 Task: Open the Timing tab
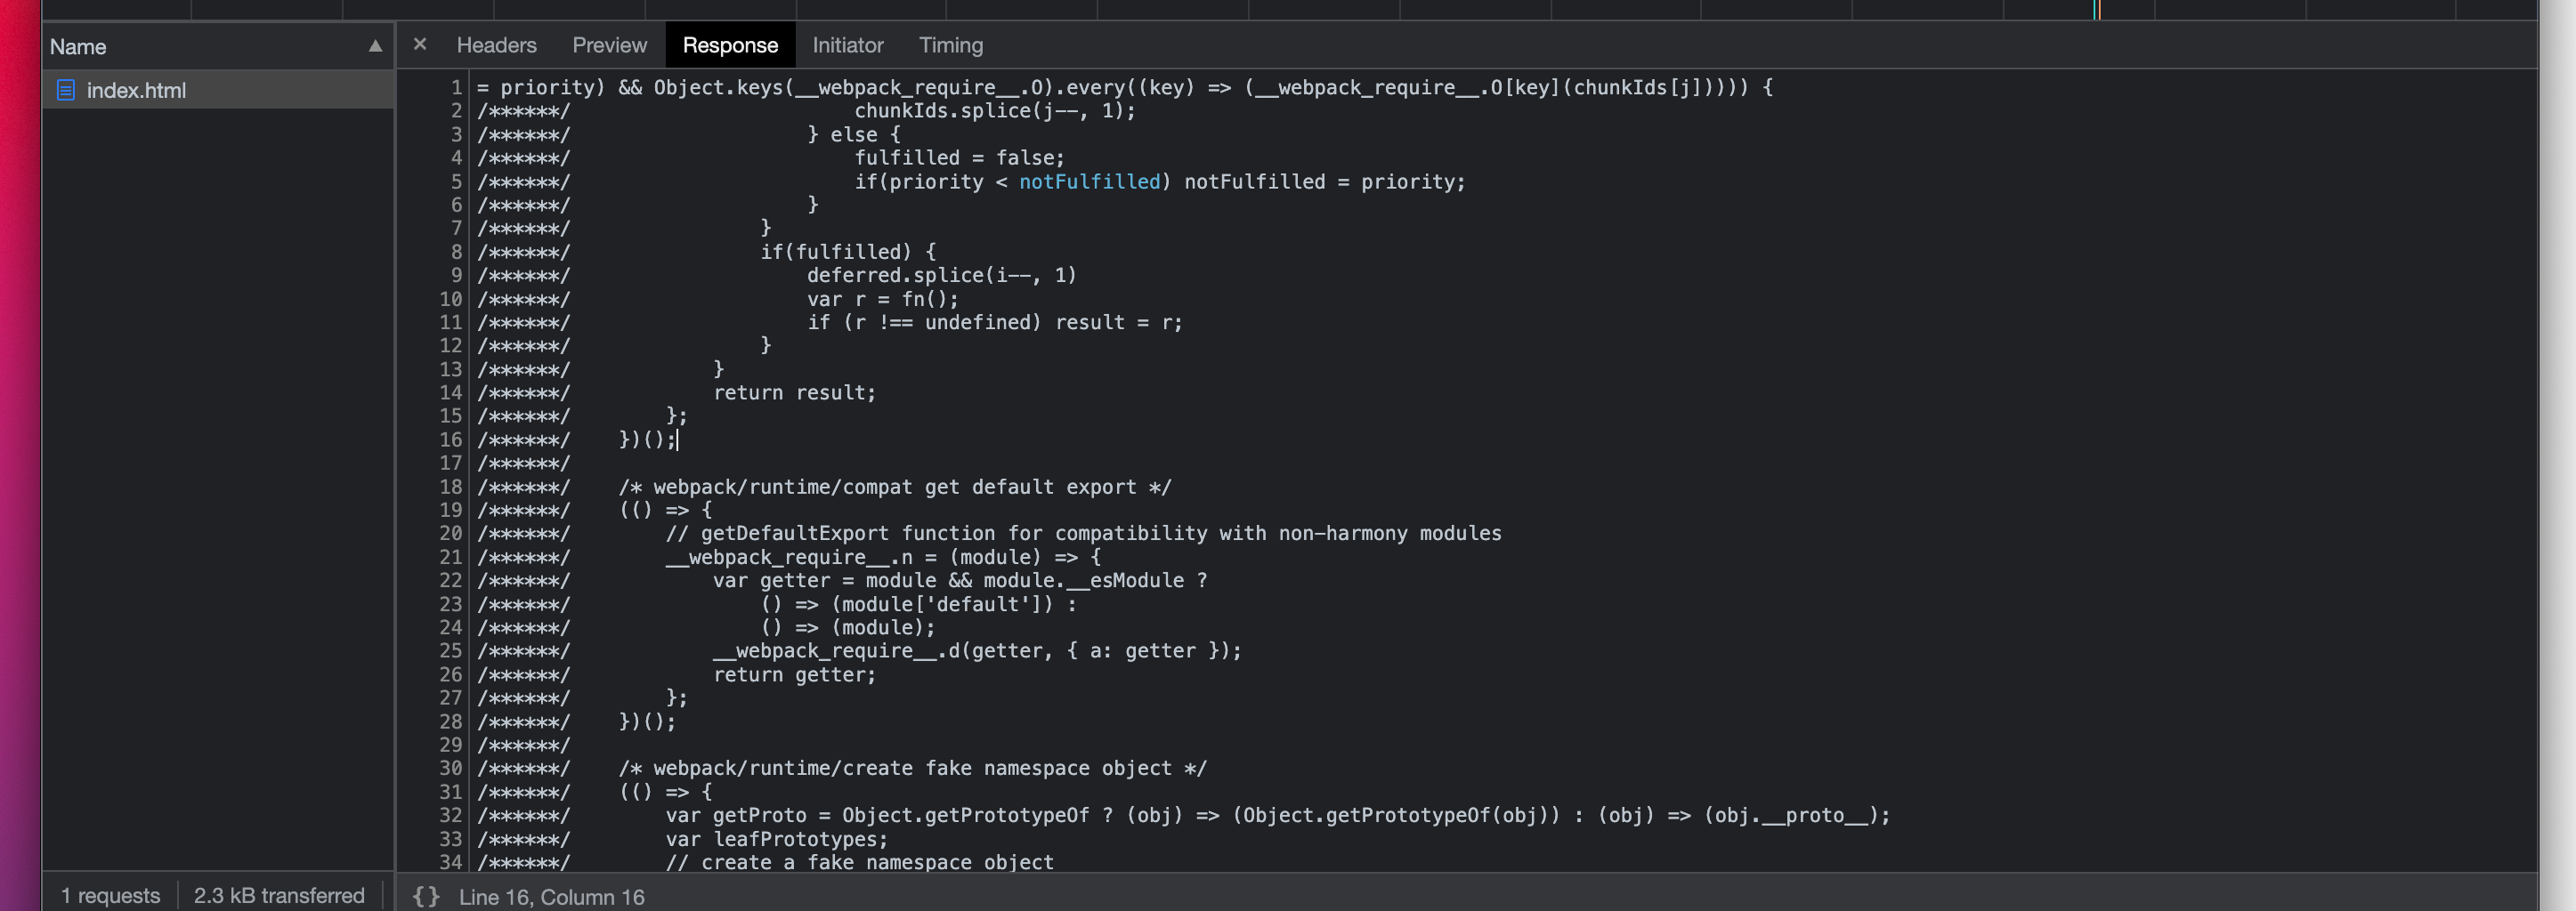point(950,45)
